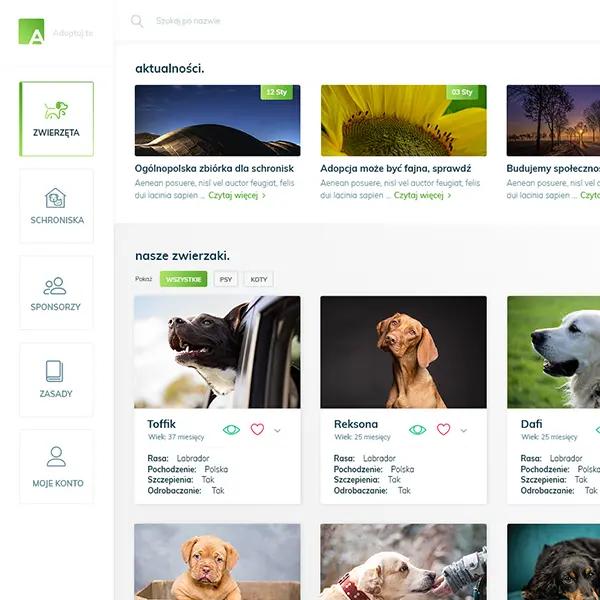This screenshot has height=600, width=600.
Task: Toggle the eye watch icon for Reksona
Action: point(418,429)
